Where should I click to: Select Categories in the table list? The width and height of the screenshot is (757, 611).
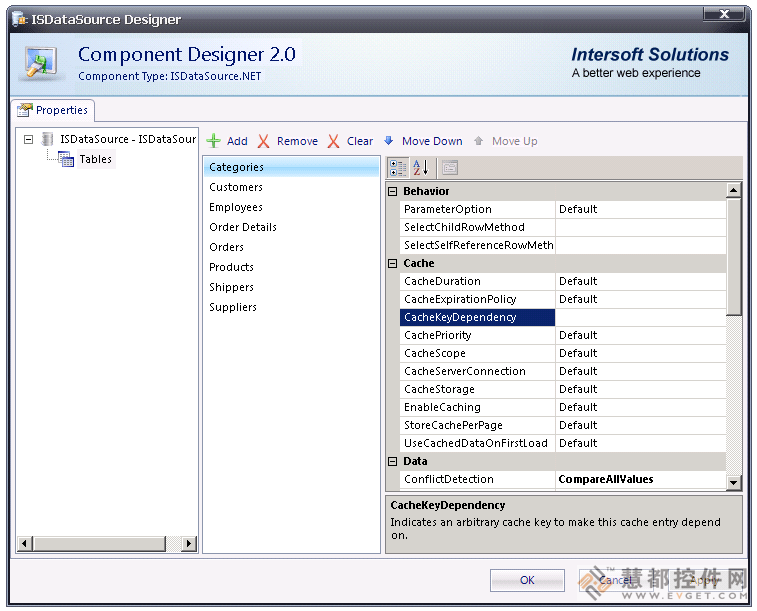pyautogui.click(x=291, y=167)
